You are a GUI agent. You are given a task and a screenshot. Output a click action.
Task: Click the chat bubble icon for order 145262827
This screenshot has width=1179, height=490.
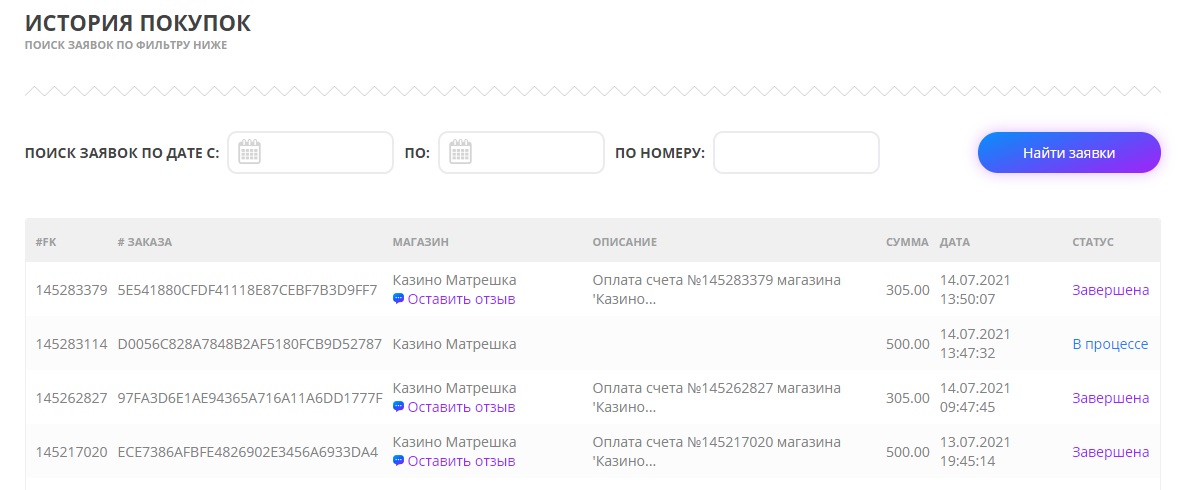pos(398,407)
